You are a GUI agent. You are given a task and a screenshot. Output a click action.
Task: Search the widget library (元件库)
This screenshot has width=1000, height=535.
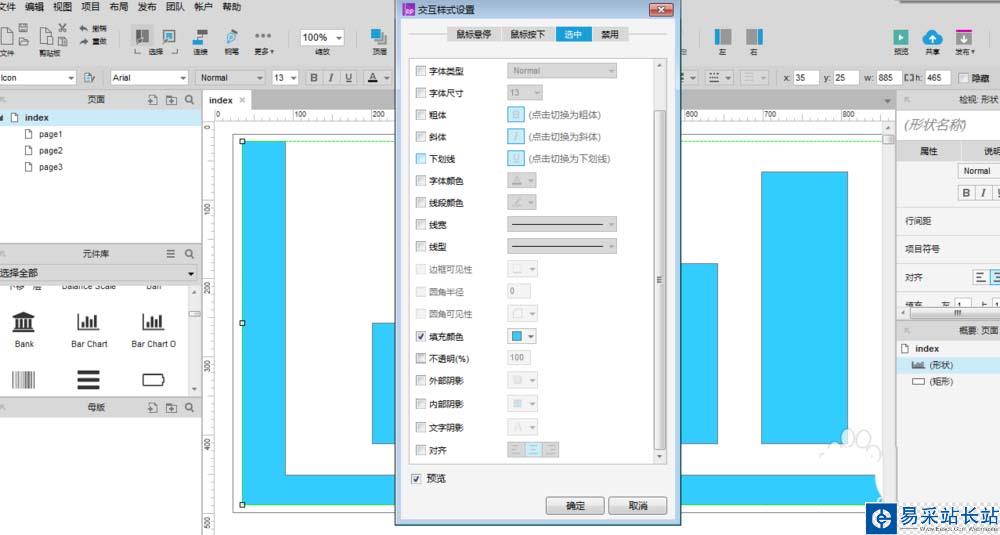coord(189,254)
